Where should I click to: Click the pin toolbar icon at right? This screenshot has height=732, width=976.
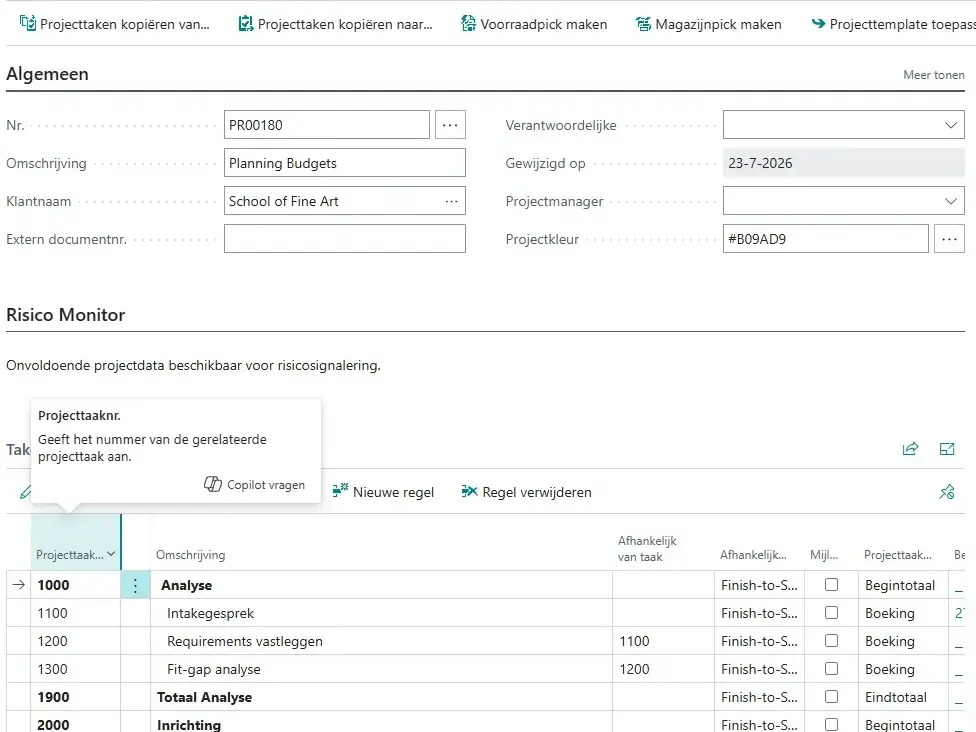[x=947, y=492]
